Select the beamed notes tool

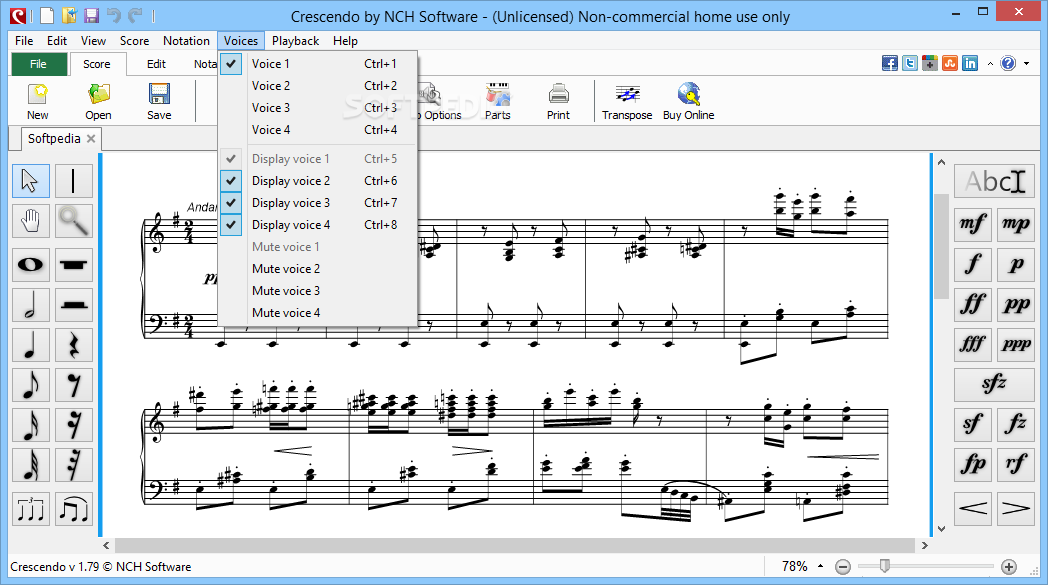pos(74,509)
